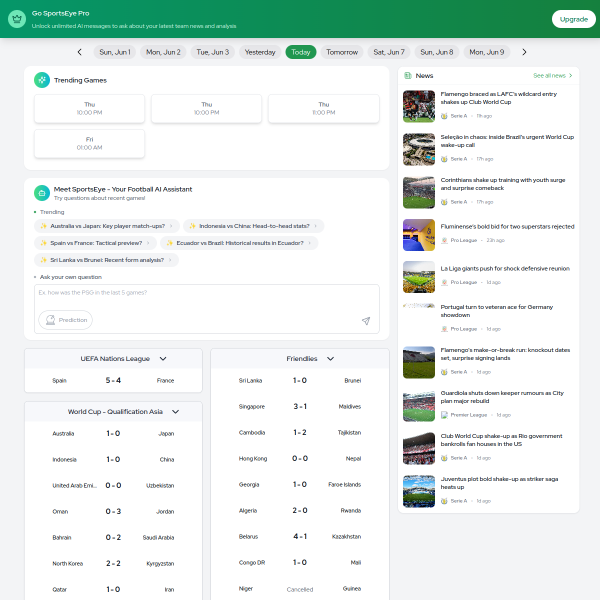The height and width of the screenshot is (600, 600).
Task: Open Flamengo LAFC wildcard article thumbnail
Action: (419, 106)
